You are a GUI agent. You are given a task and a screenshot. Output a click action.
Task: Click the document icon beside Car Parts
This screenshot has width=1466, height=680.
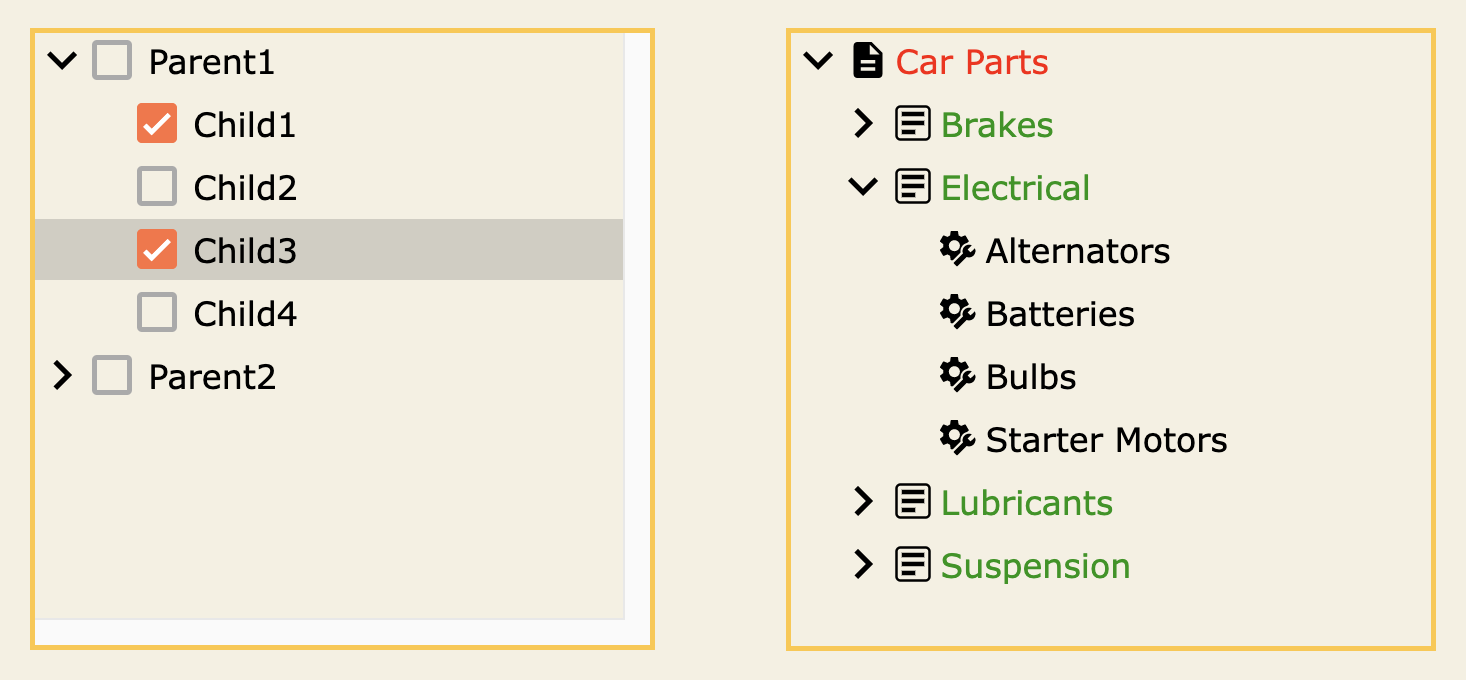[x=867, y=61]
